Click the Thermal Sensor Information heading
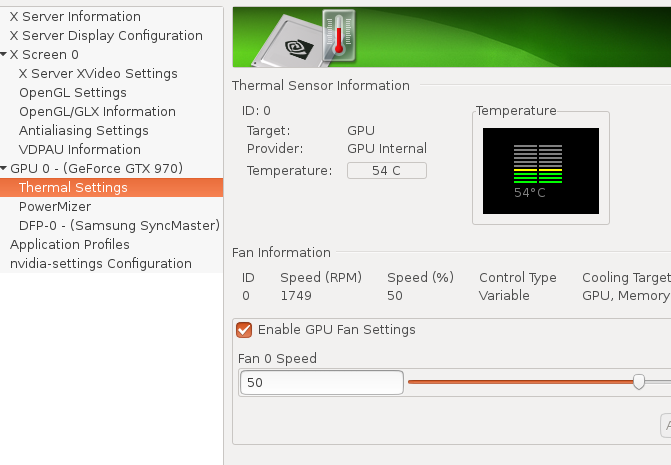This screenshot has width=671, height=465. tap(321, 86)
